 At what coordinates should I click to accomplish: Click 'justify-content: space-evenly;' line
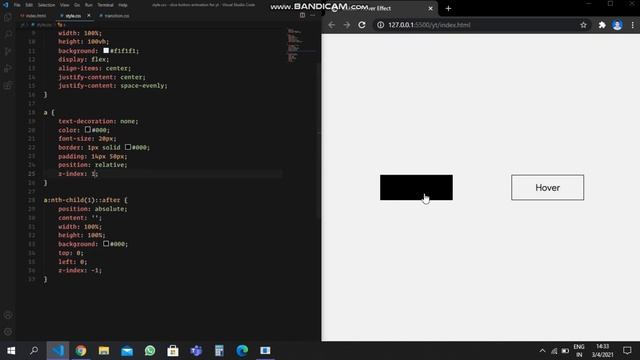point(113,86)
